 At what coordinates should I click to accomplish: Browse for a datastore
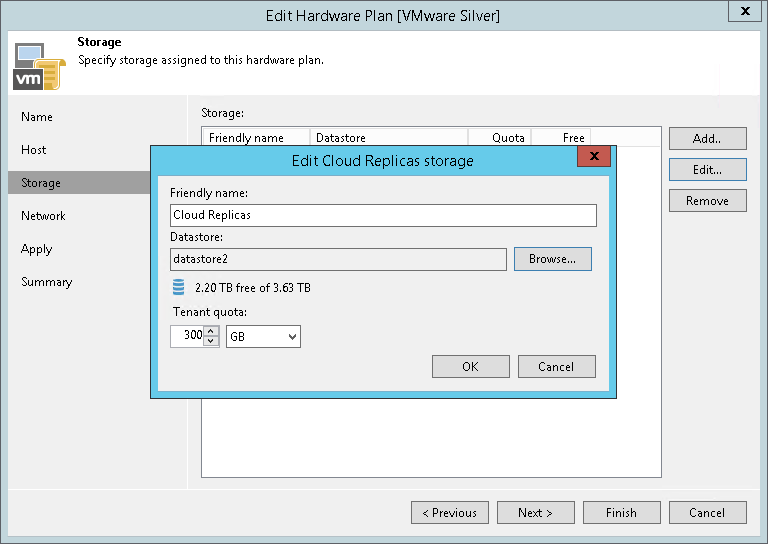(x=552, y=259)
